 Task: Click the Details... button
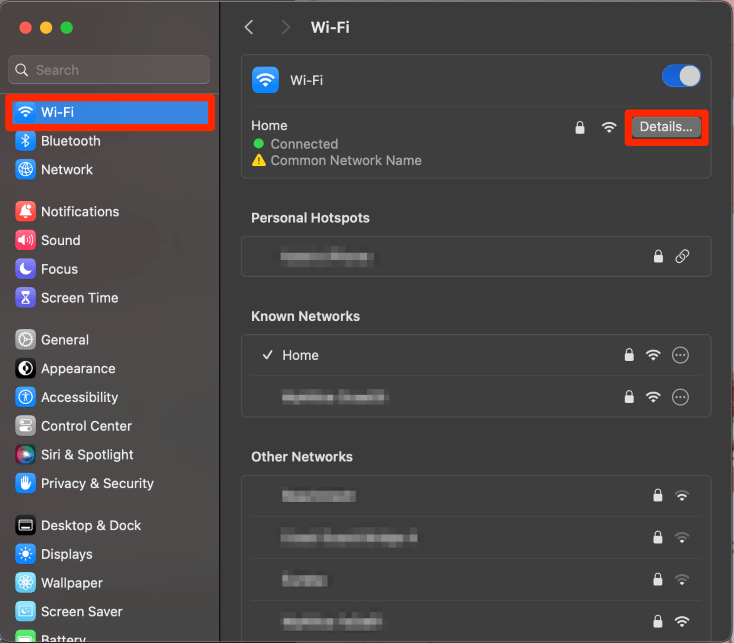coord(666,127)
